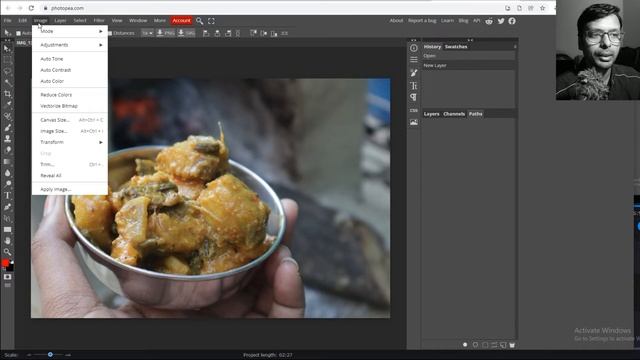Toggle the Distances checkbox
This screenshot has width=640, height=360.
click(110, 33)
